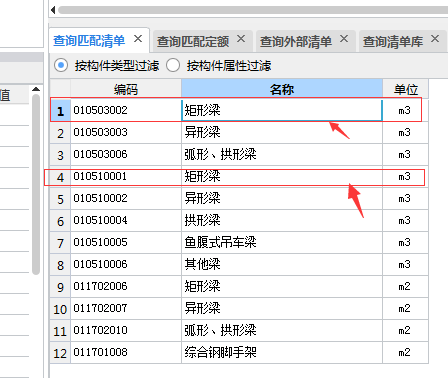Select row number 4 header
The width and height of the screenshot is (448, 378).
coord(60,177)
